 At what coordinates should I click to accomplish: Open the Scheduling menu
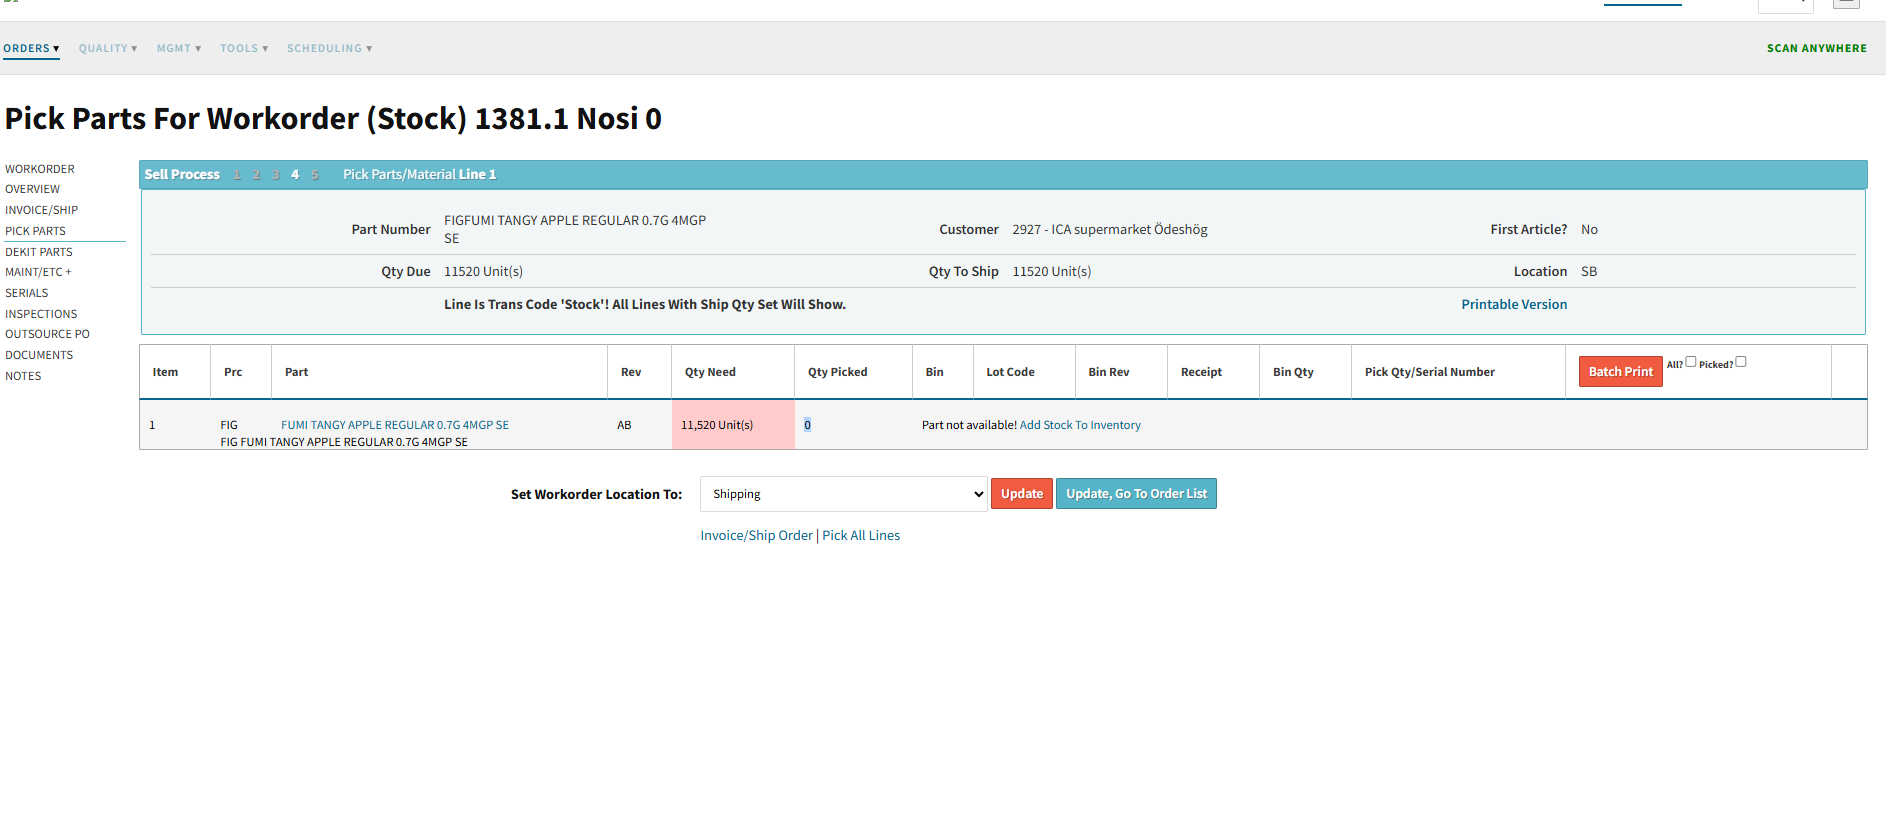(329, 48)
